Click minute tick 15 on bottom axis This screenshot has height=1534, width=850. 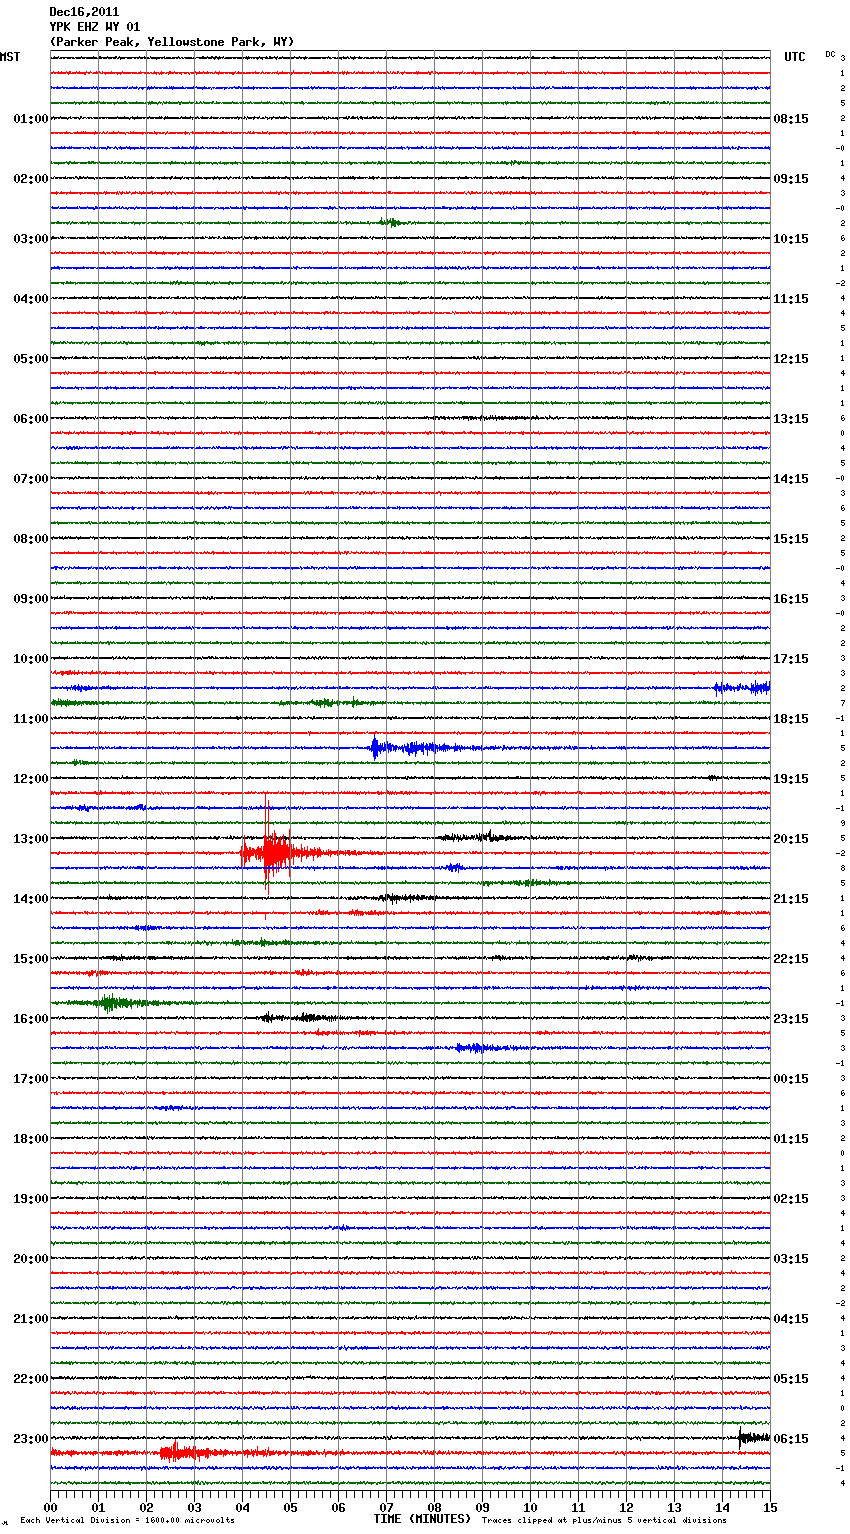pyautogui.click(x=770, y=1507)
